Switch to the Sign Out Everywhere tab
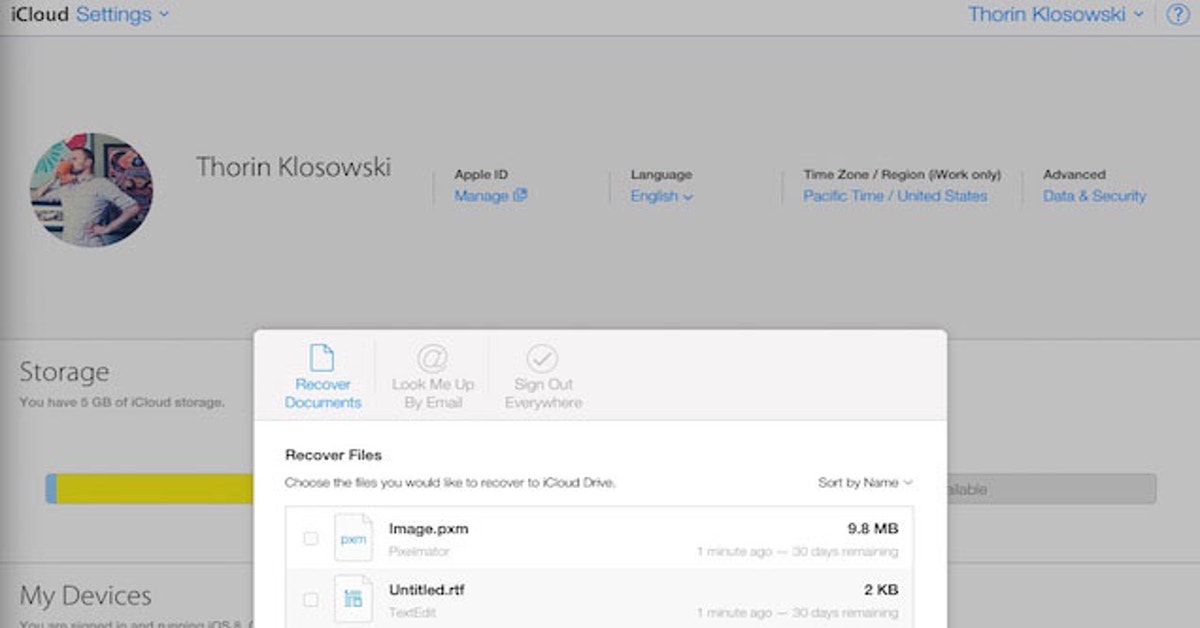 [543, 375]
